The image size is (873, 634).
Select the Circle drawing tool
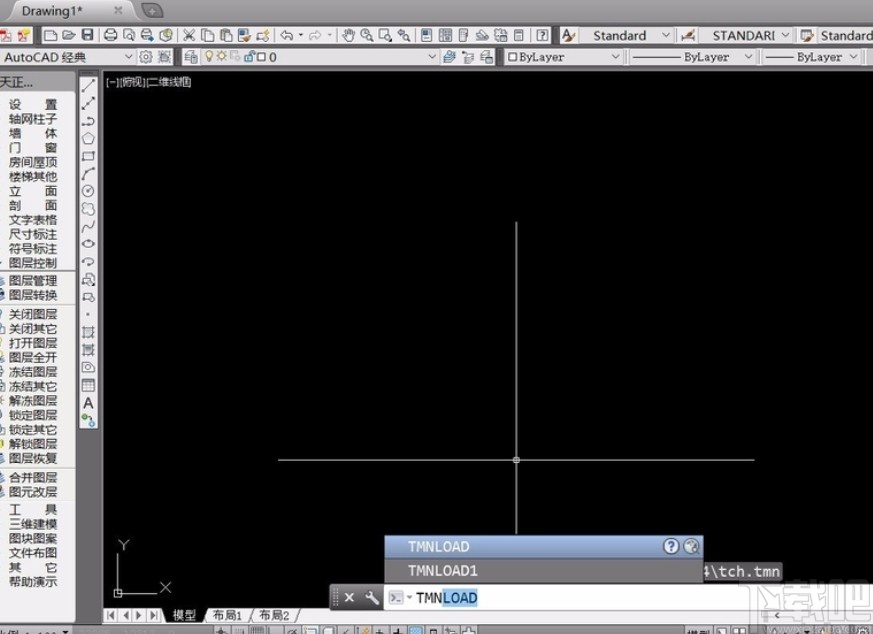tap(88, 191)
